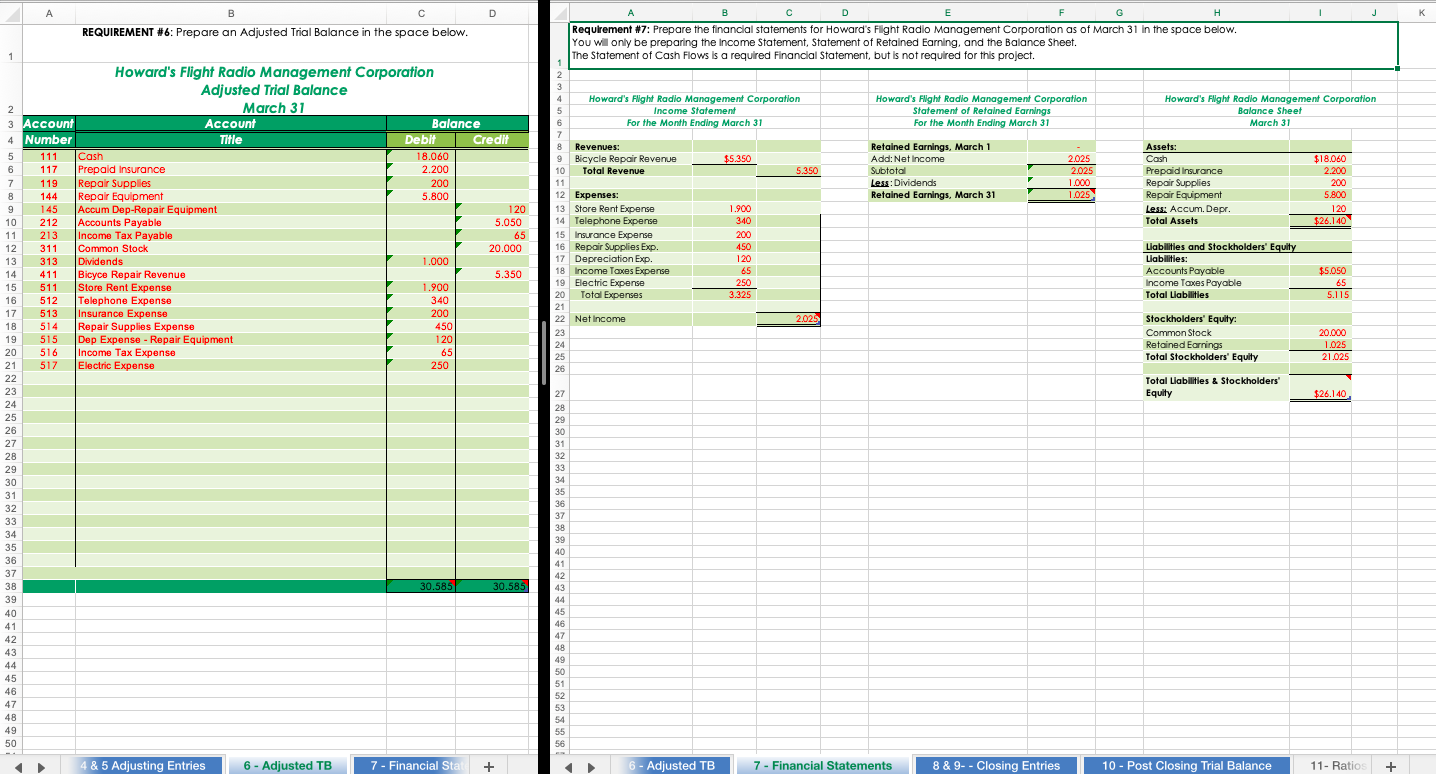Open the '8 & 9- - Closing Entries' tab
This screenshot has width=1436, height=774.
[x=996, y=766]
